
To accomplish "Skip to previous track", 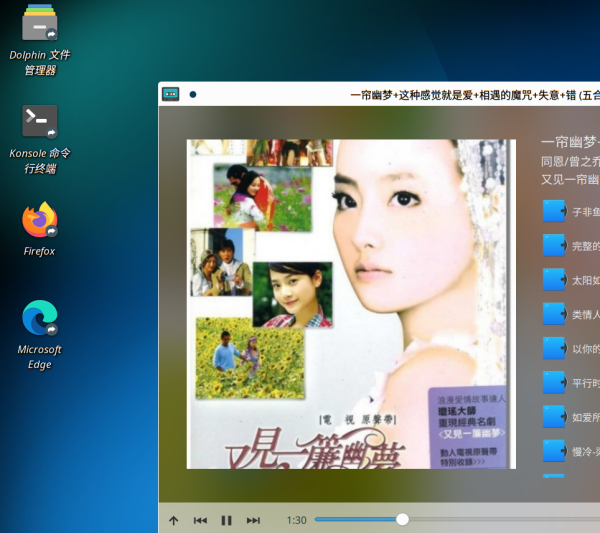I will click(200, 520).
